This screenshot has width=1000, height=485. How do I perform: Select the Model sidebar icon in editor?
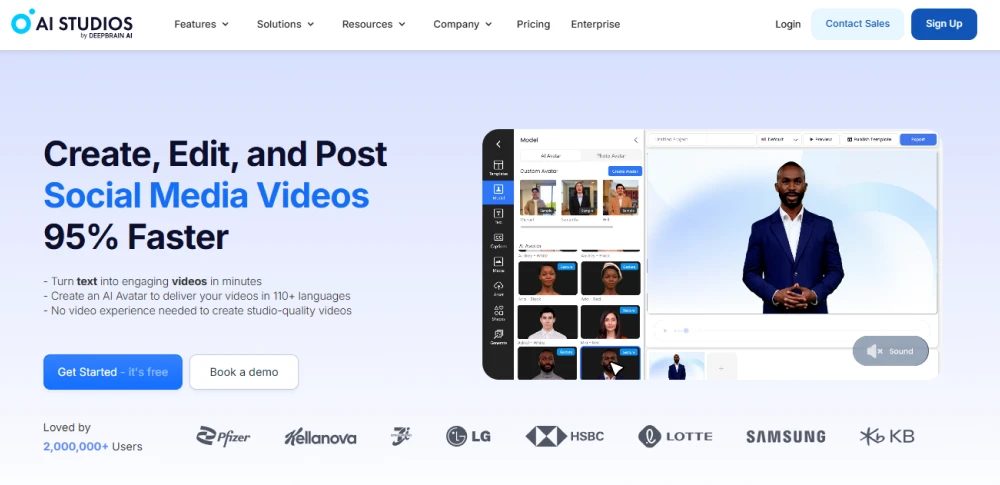(498, 192)
